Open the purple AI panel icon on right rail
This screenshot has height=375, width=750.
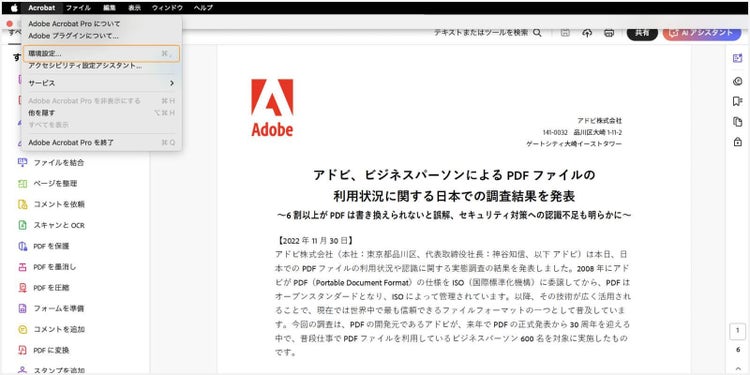tap(737, 58)
